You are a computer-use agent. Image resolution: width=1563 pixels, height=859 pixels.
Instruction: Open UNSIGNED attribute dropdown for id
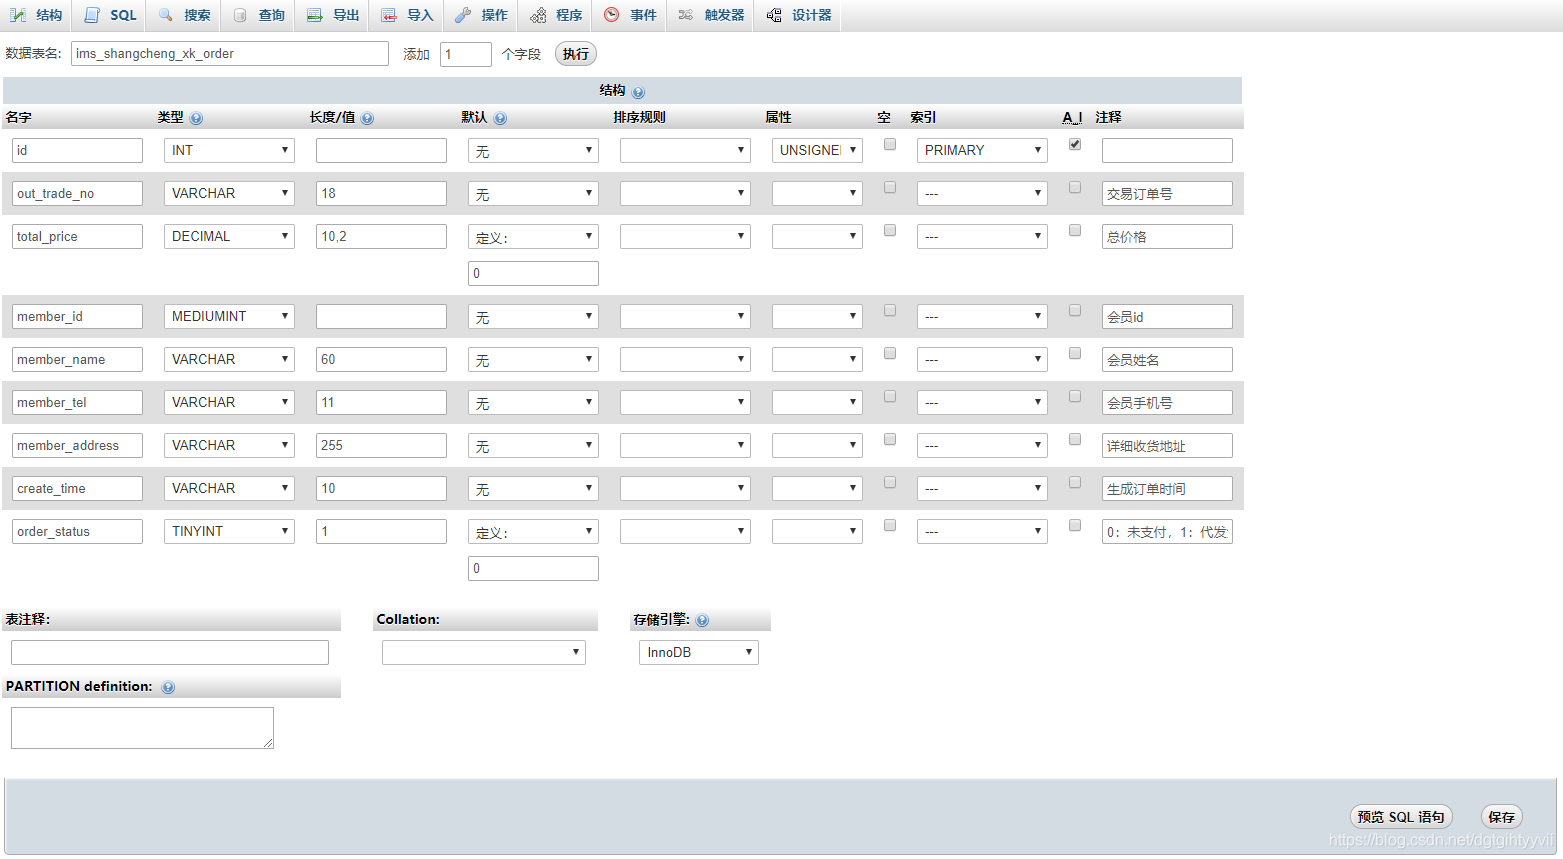tap(817, 150)
